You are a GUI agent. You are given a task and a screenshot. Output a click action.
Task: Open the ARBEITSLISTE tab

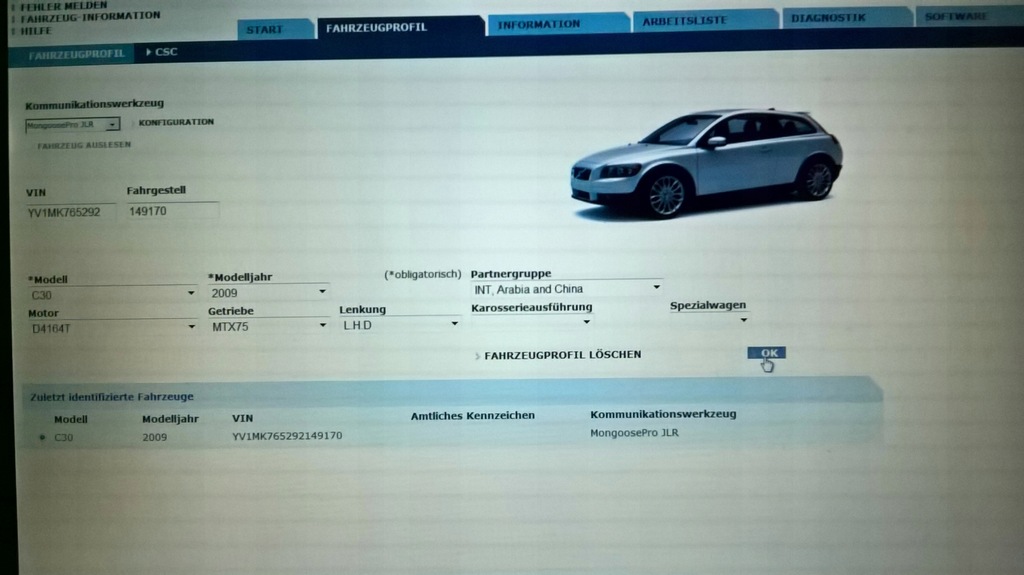(x=705, y=21)
